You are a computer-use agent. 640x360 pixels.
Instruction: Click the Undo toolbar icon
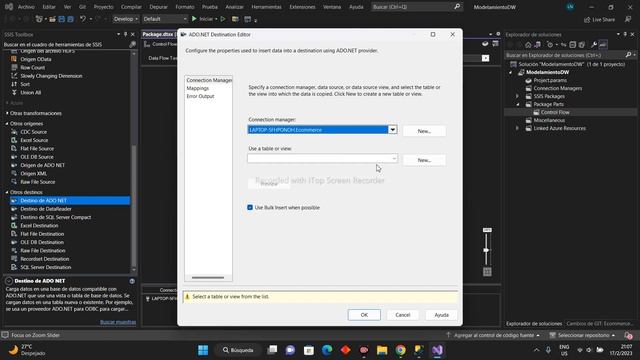click(x=83, y=19)
